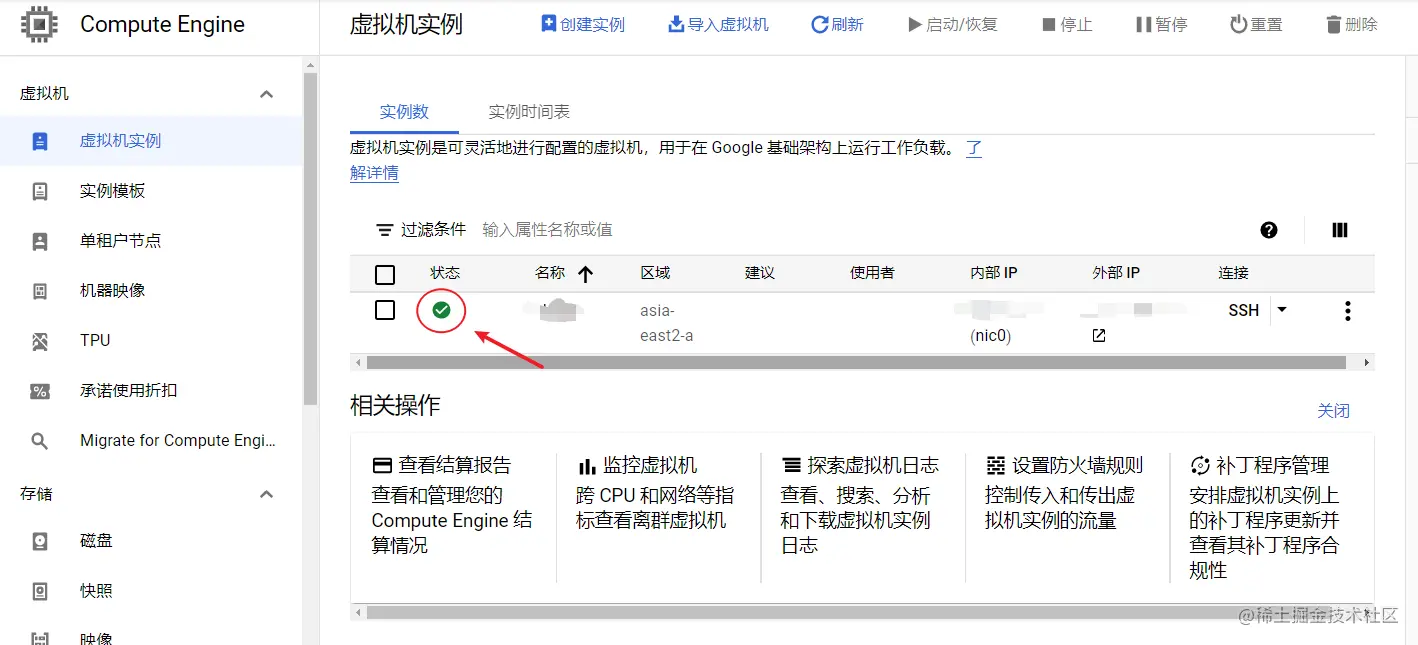The width and height of the screenshot is (1418, 645).
Task: Click the 重置 button
Action: click(x=1256, y=24)
